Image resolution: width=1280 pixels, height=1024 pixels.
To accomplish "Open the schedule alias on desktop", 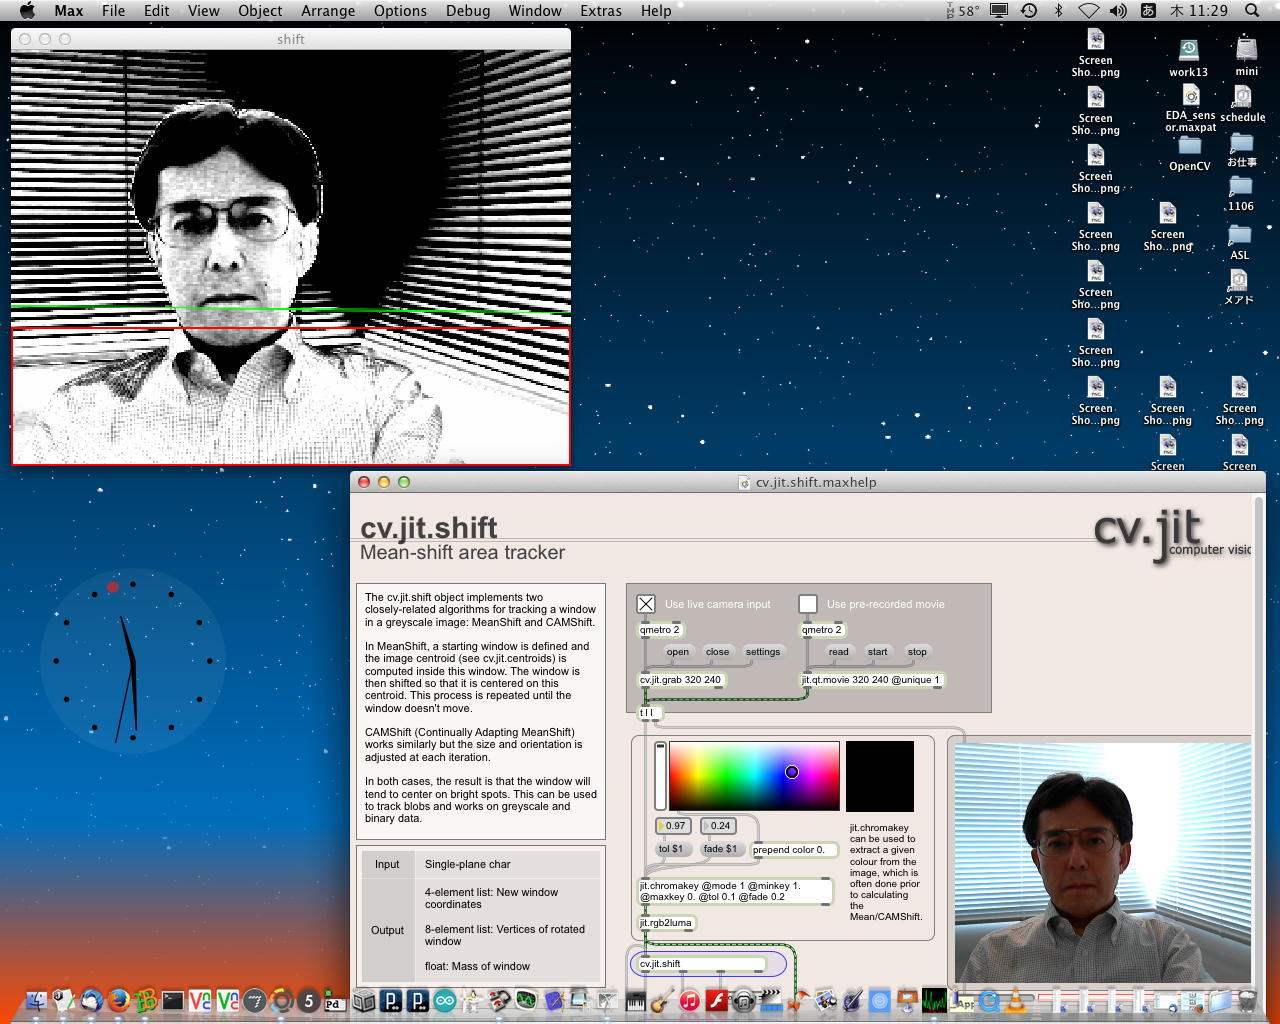I will tap(1242, 97).
